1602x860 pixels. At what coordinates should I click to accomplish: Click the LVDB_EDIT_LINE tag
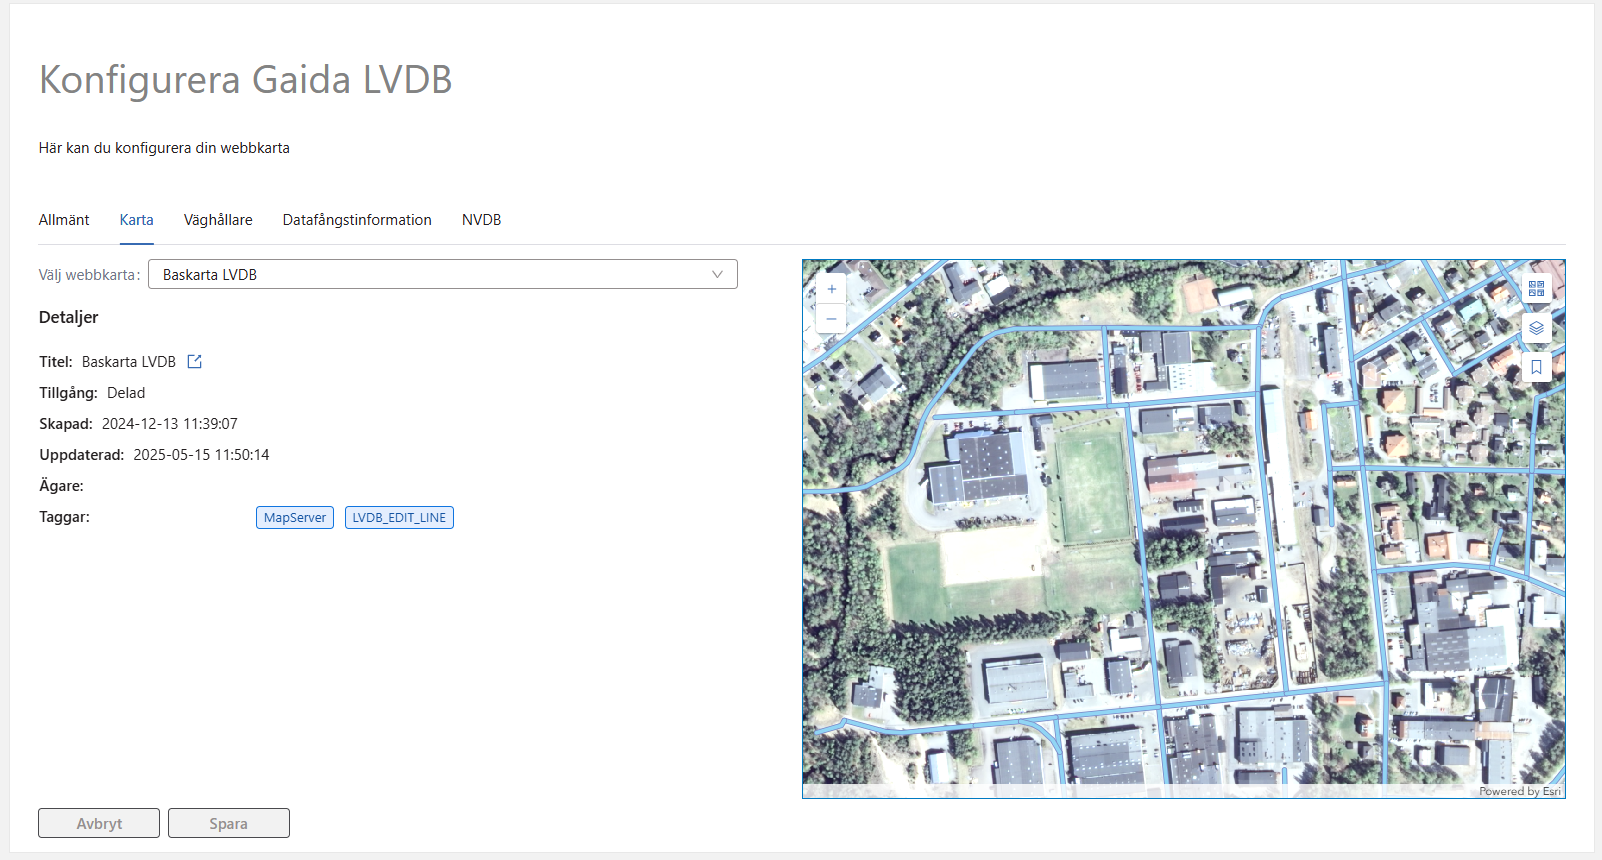point(399,518)
